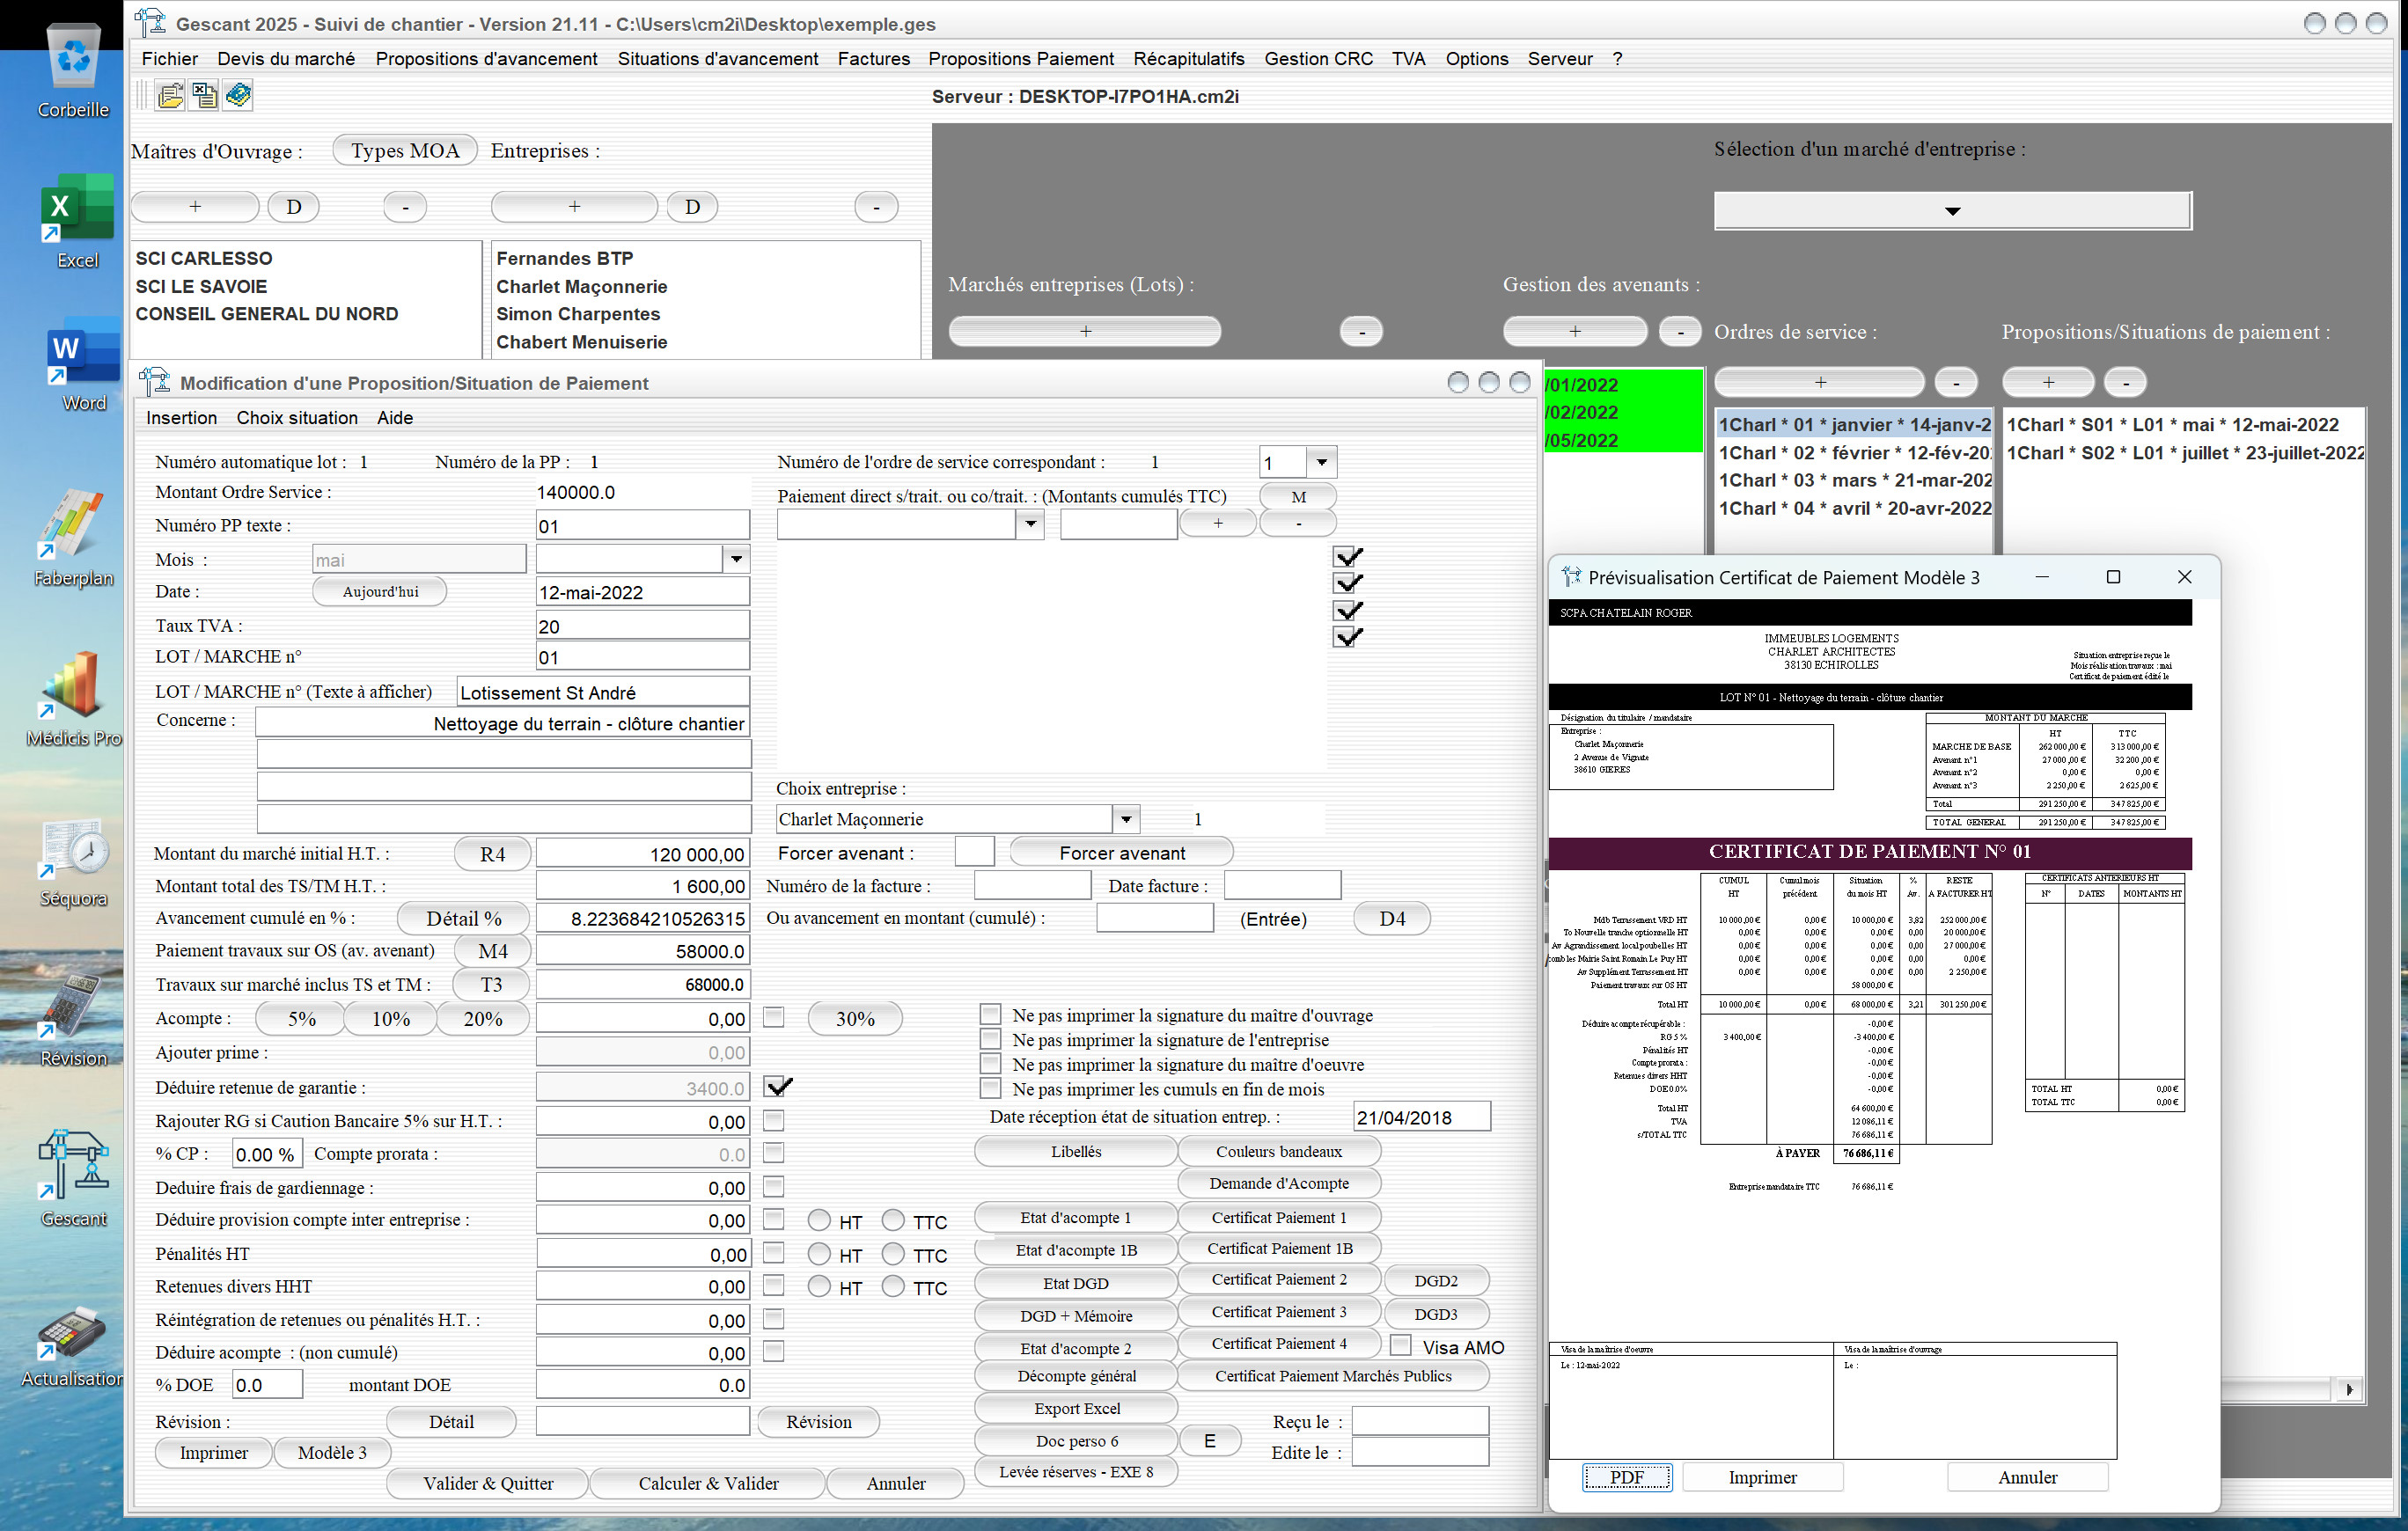Viewport: 2408px width, 1531px height.
Task: Check 'Ne pas imprimer la signature du maître d'ouvrage'
Action: [x=990, y=1014]
